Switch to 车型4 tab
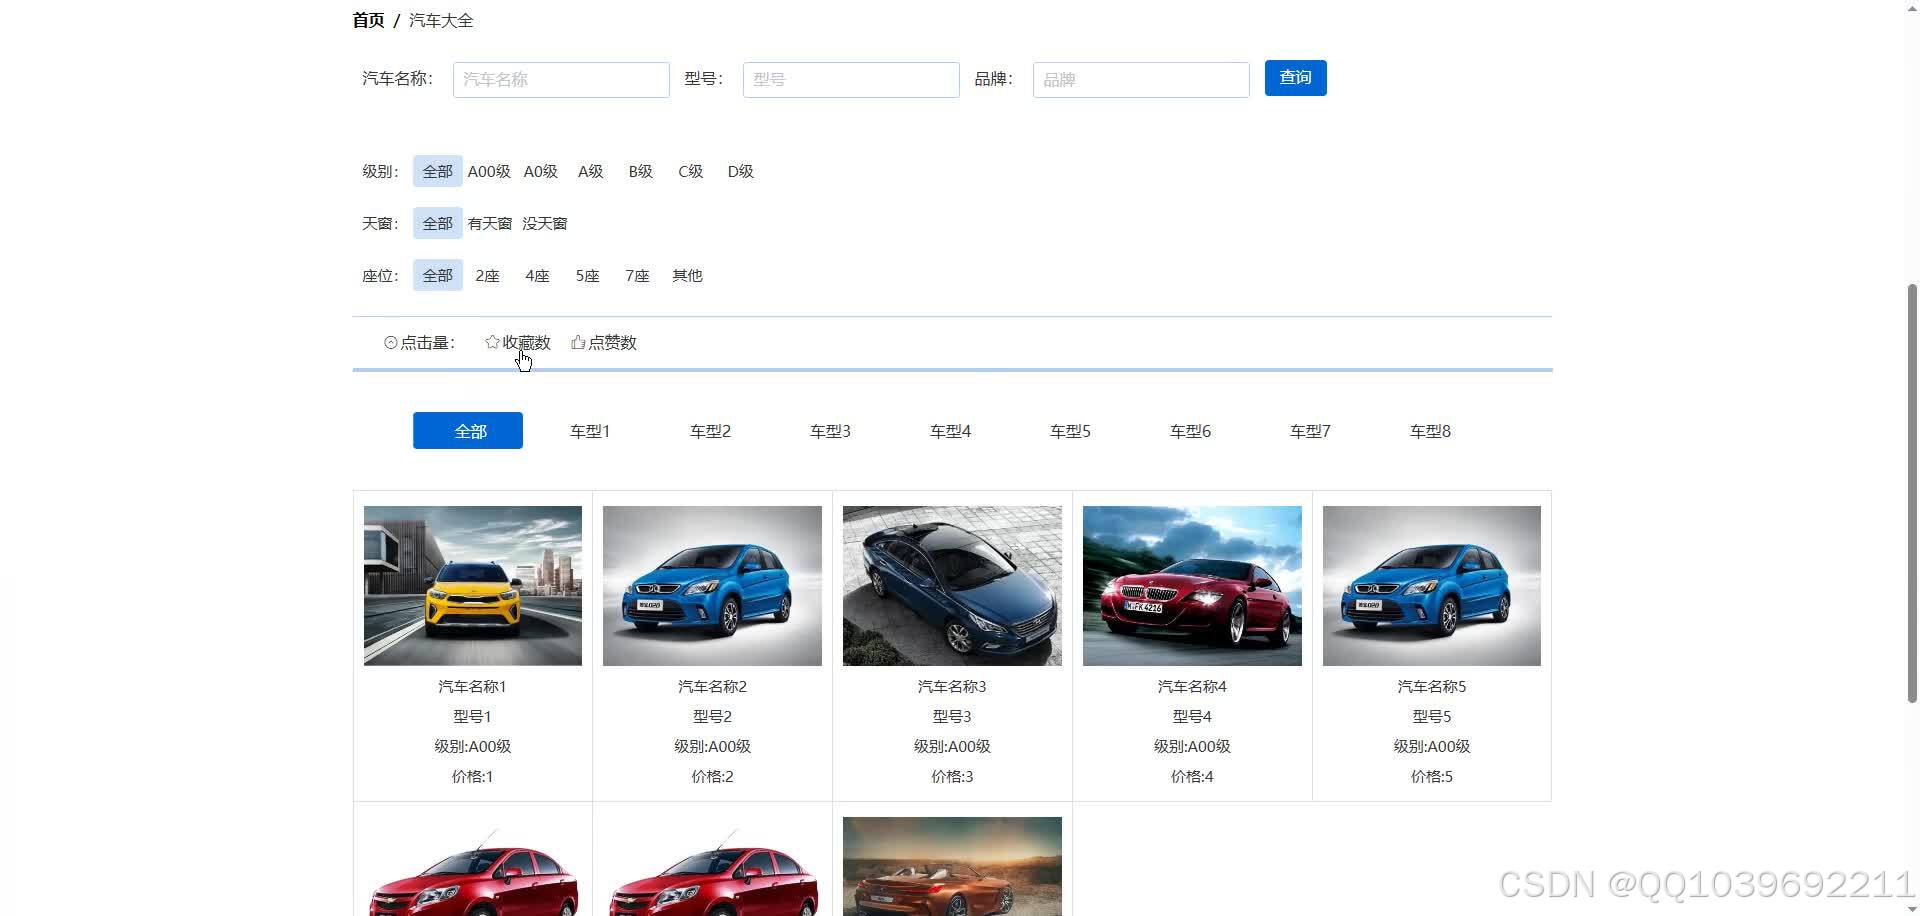 click(950, 431)
